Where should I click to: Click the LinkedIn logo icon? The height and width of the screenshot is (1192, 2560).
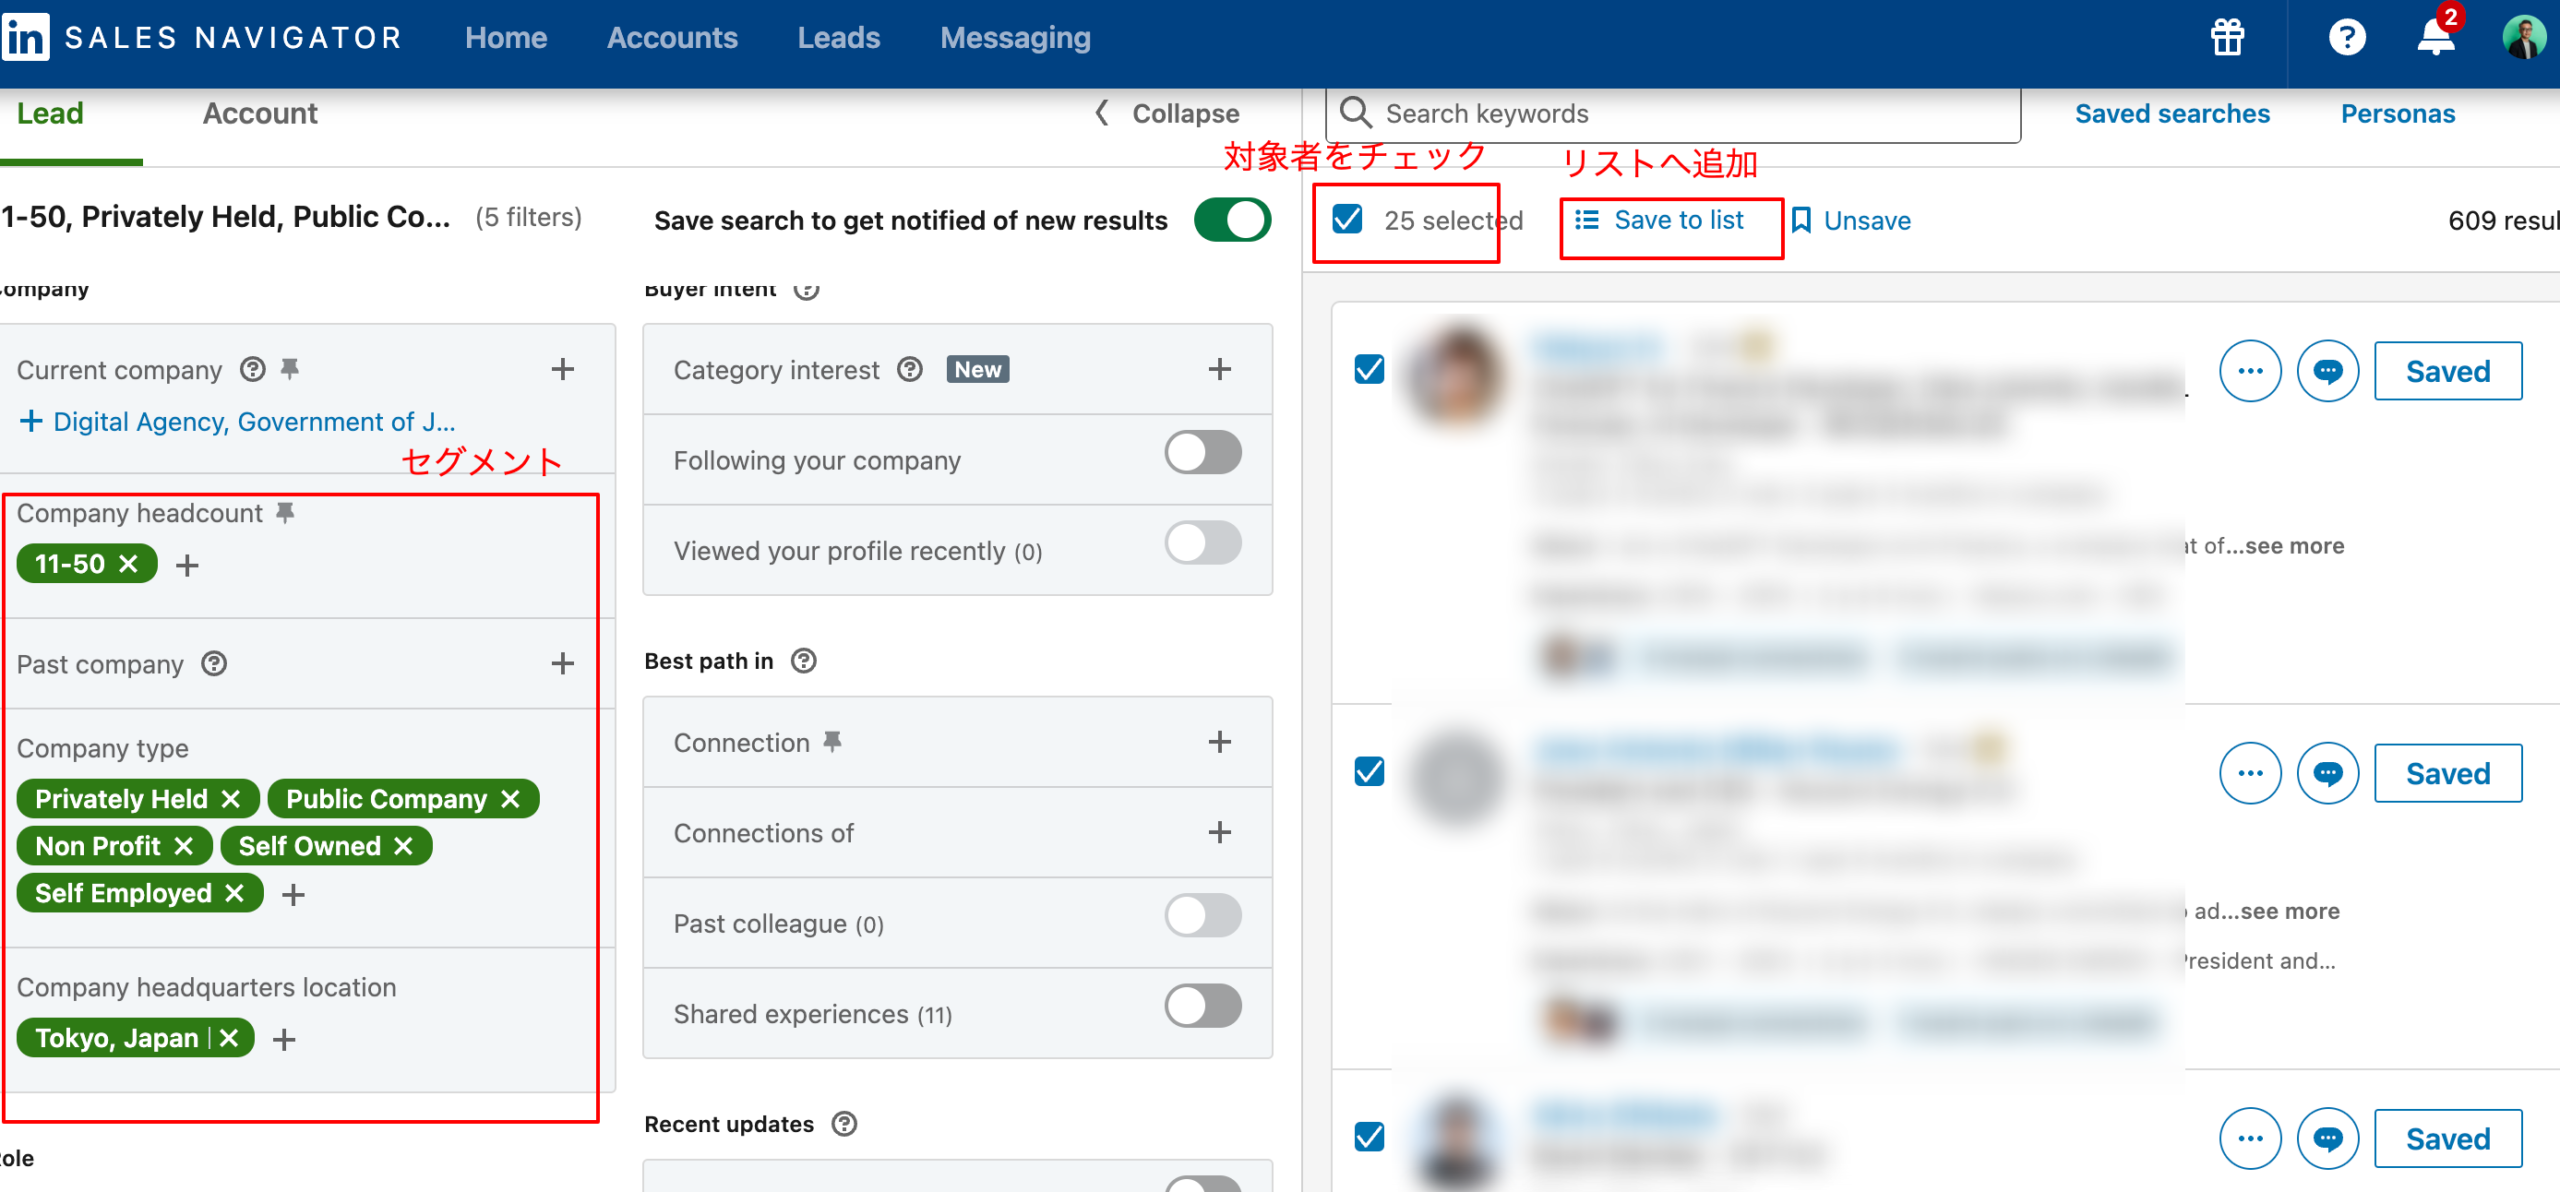[x=26, y=38]
